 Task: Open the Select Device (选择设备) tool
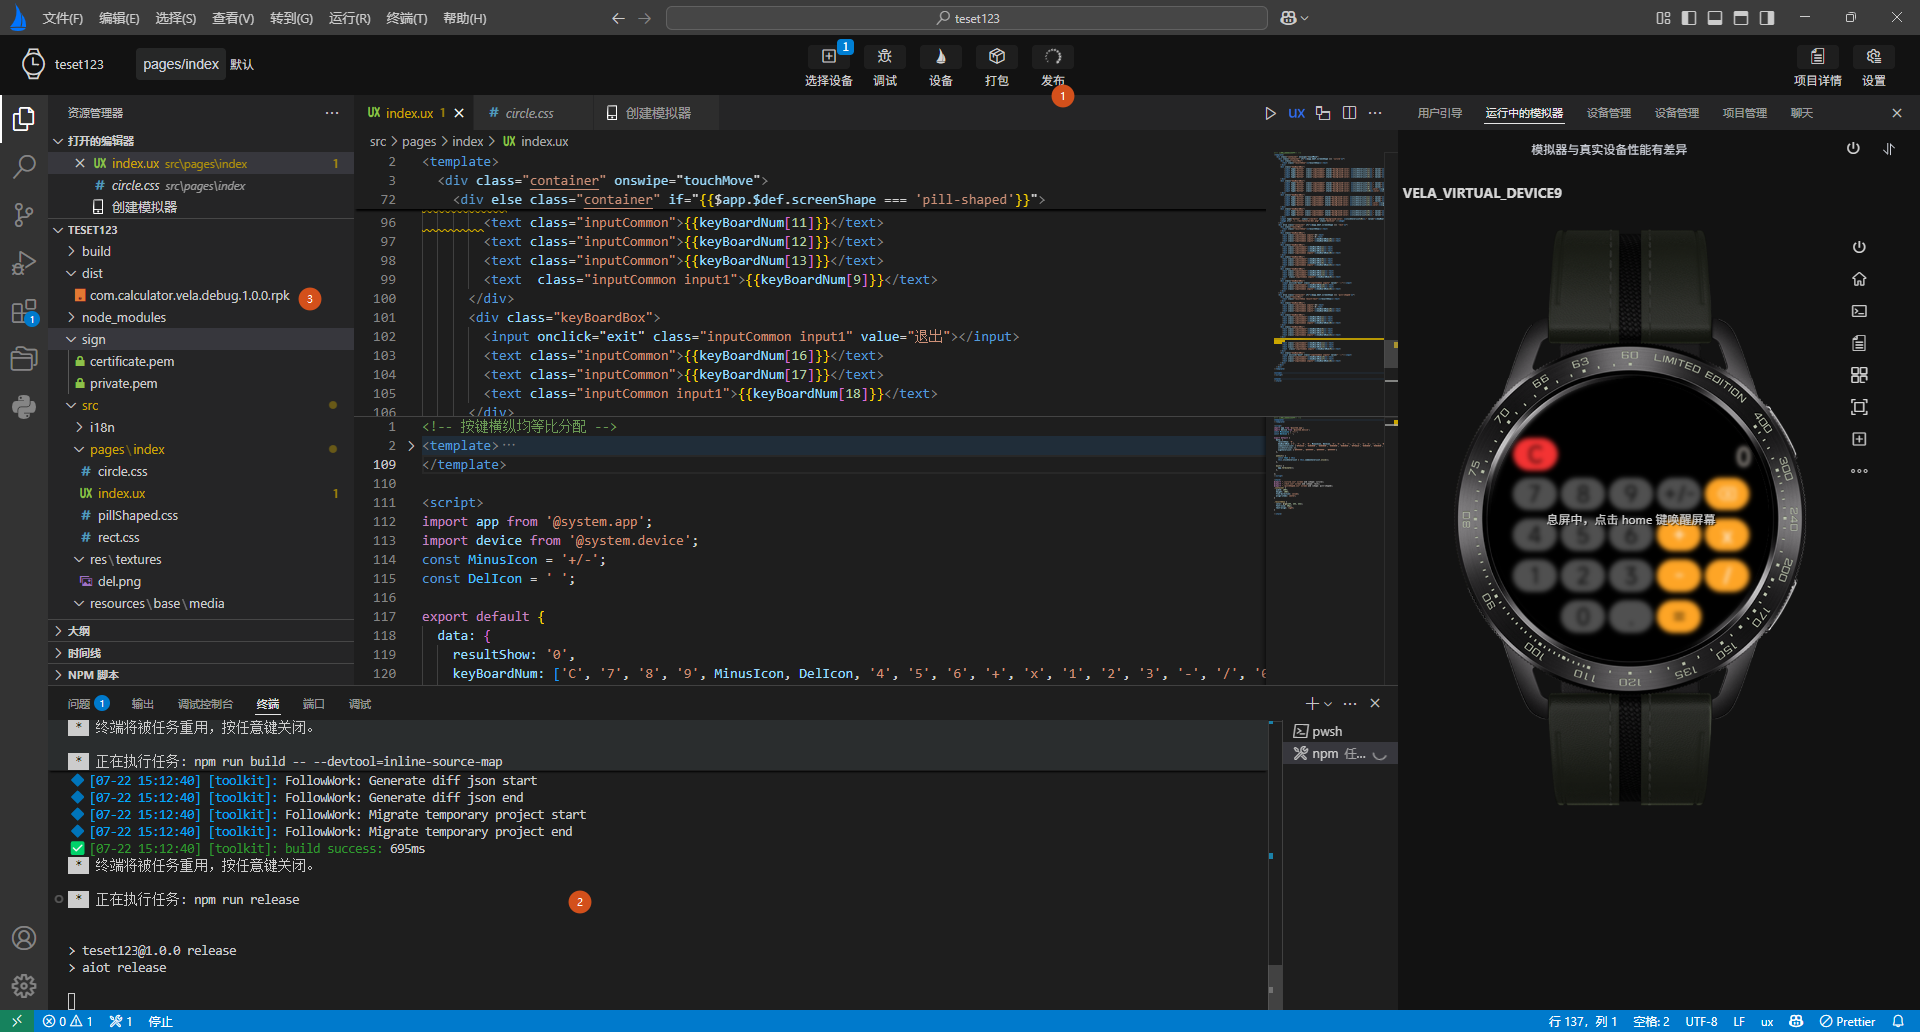[828, 58]
